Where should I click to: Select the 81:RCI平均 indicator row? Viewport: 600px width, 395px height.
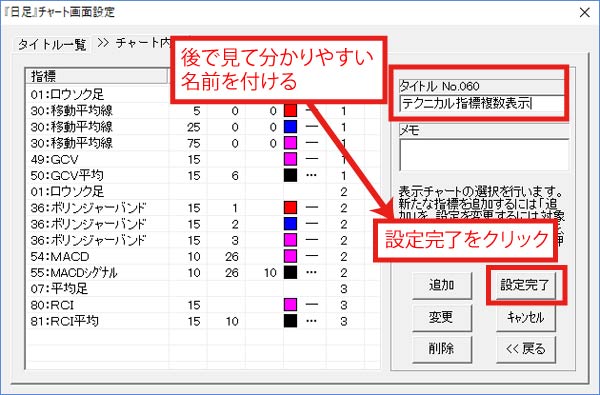pos(203,321)
